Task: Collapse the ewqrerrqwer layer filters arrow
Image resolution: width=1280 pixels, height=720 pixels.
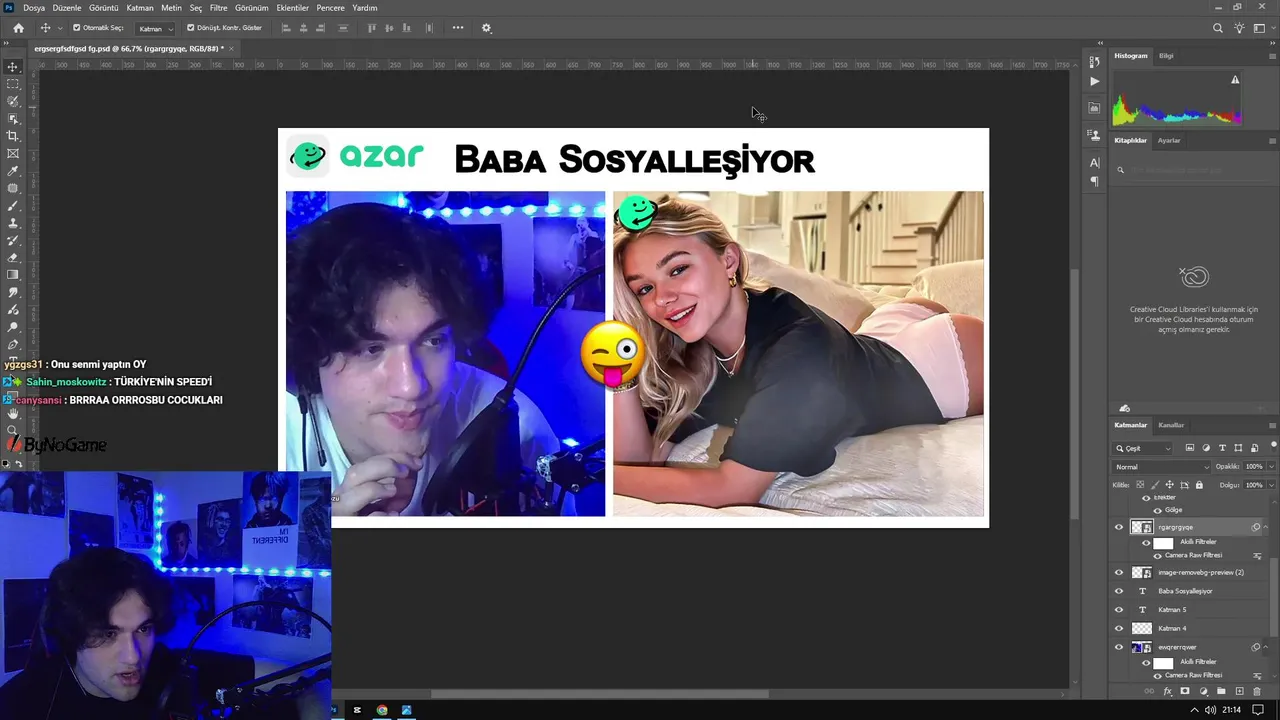Action: [1266, 647]
